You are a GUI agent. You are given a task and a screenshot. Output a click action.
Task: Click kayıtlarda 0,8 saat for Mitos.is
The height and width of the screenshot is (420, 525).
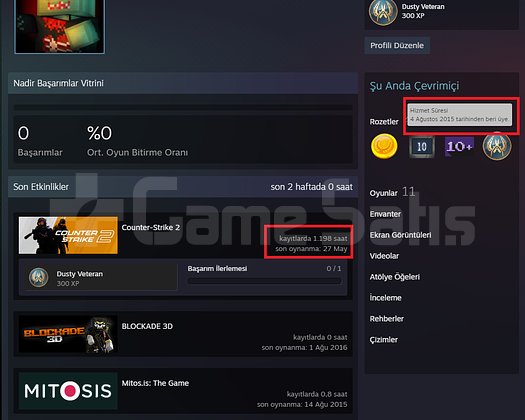(x=317, y=394)
